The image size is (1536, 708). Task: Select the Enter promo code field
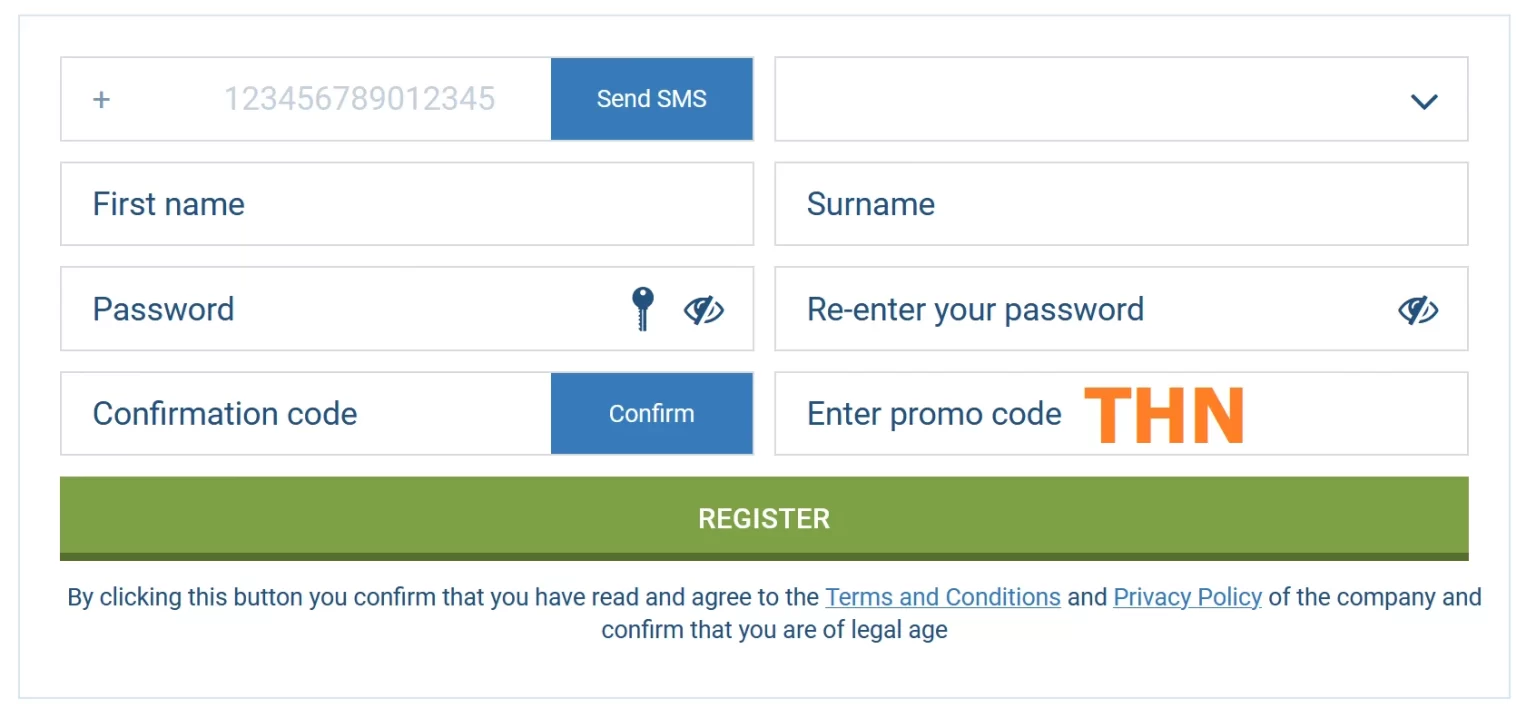(1121, 413)
